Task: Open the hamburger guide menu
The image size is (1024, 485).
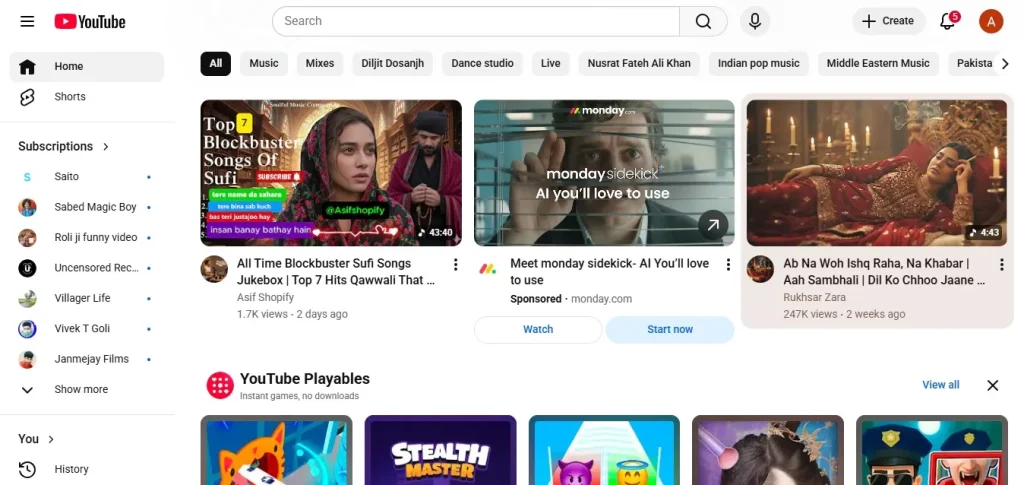Action: 27,22
